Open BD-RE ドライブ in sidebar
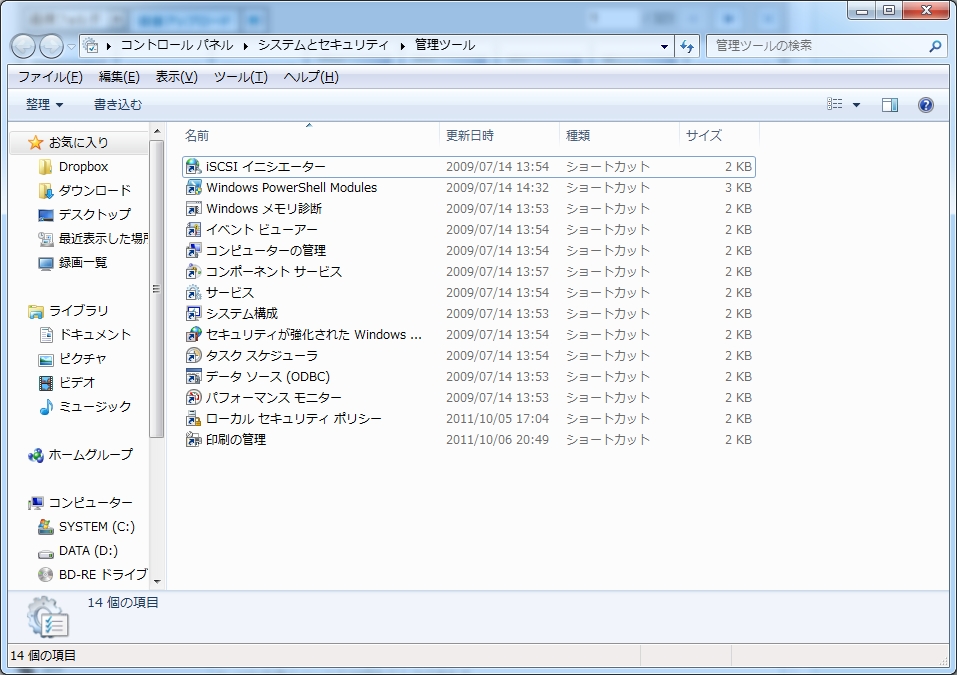Viewport: 957px width, 675px height. (93, 574)
